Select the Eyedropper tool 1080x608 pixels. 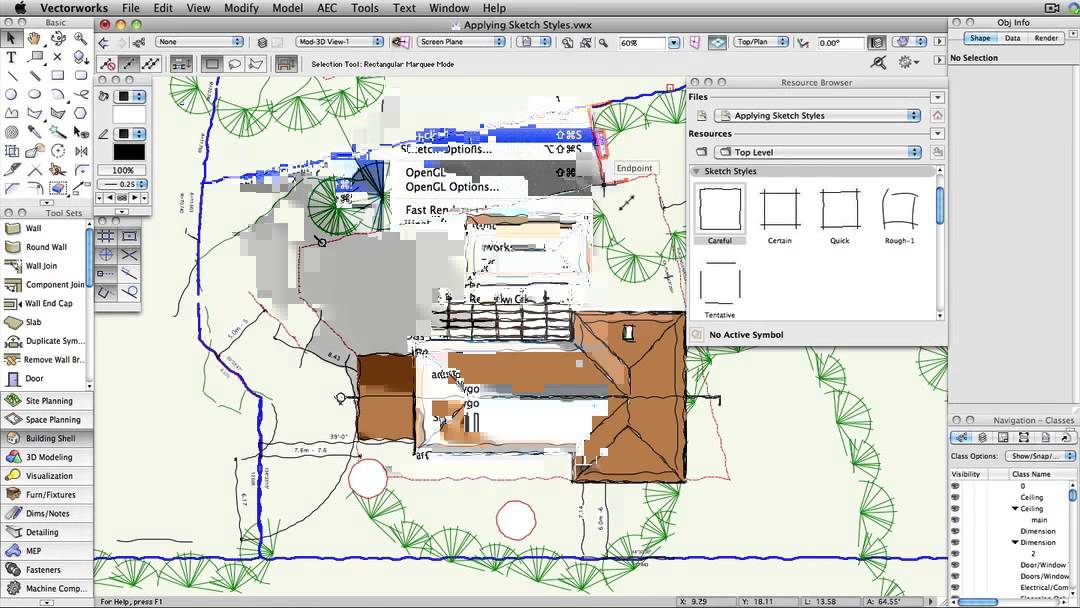coord(34,132)
